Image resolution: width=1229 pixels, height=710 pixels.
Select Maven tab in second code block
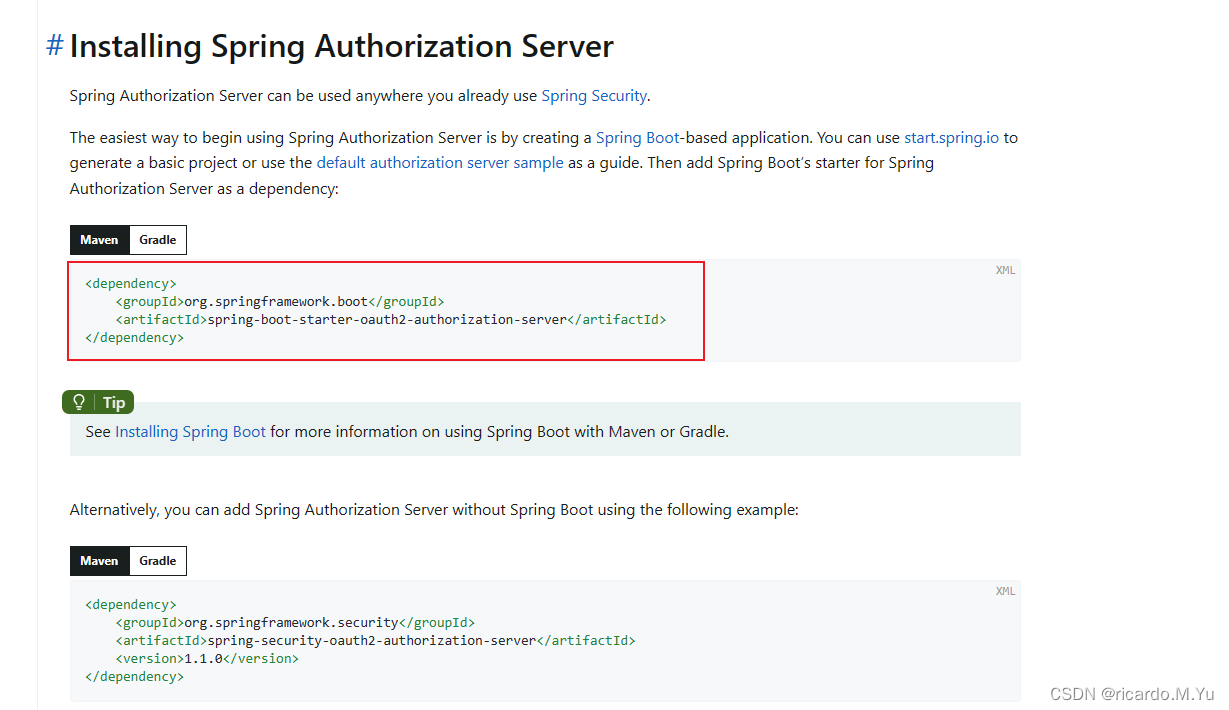click(x=100, y=561)
